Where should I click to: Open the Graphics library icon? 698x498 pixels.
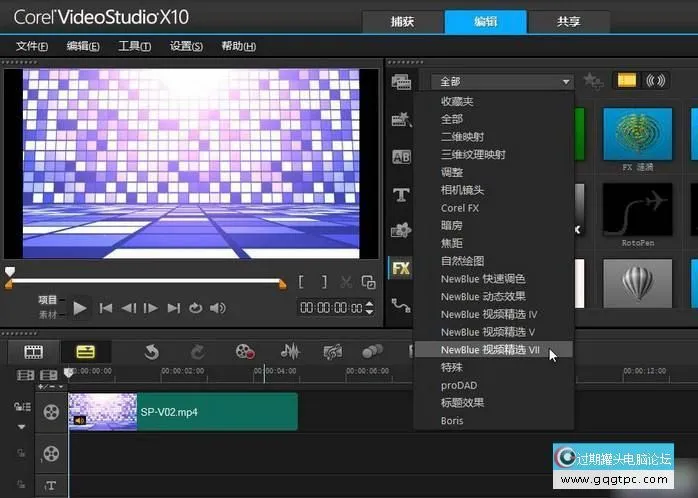(401, 230)
